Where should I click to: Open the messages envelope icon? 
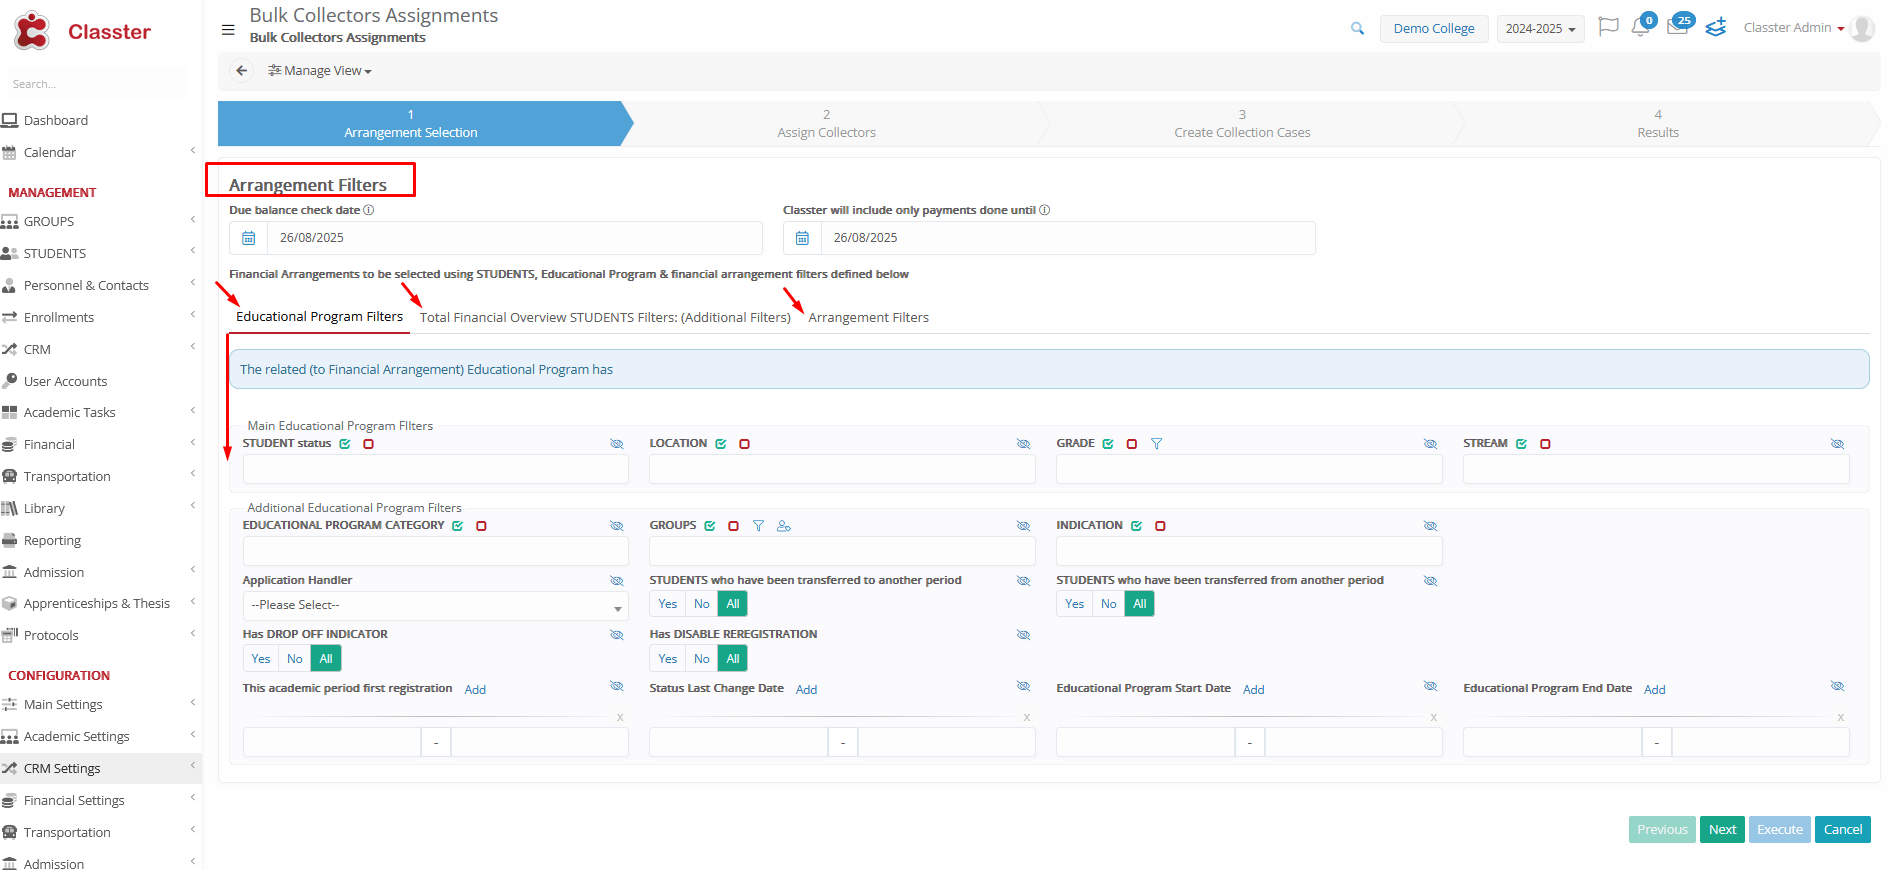(1677, 28)
